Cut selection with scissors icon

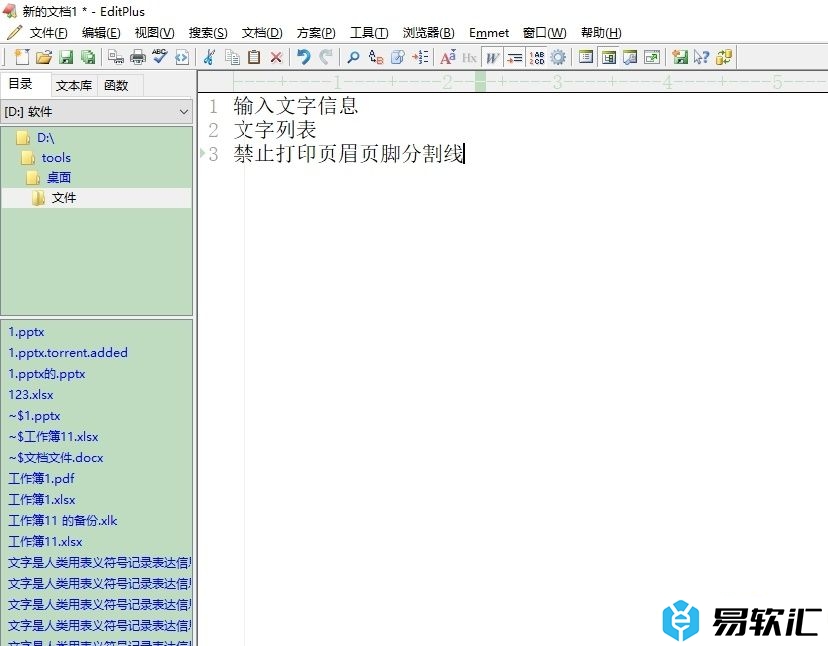210,57
